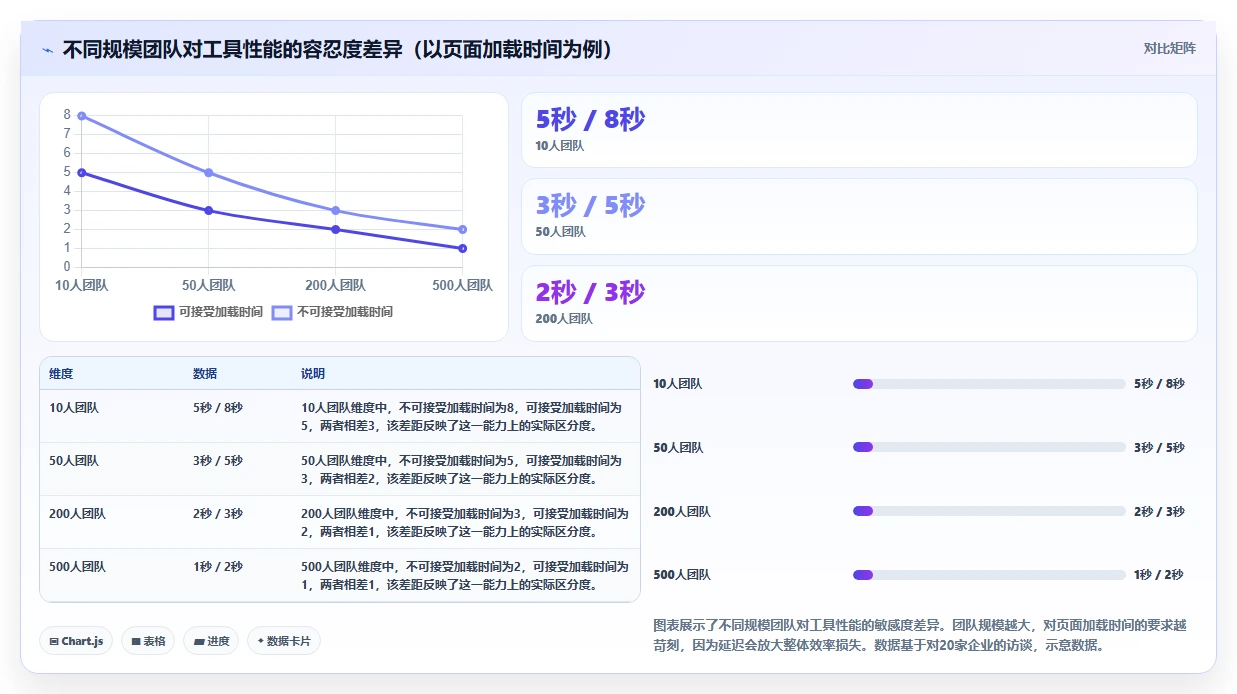Screen dimensions: 1237x694
Task: Open the 5秒 / 8秒 data card
Action: coord(859,130)
